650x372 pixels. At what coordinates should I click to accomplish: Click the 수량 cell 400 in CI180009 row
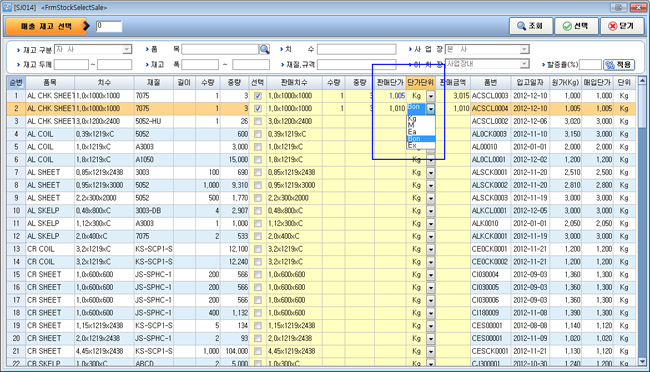pos(207,313)
